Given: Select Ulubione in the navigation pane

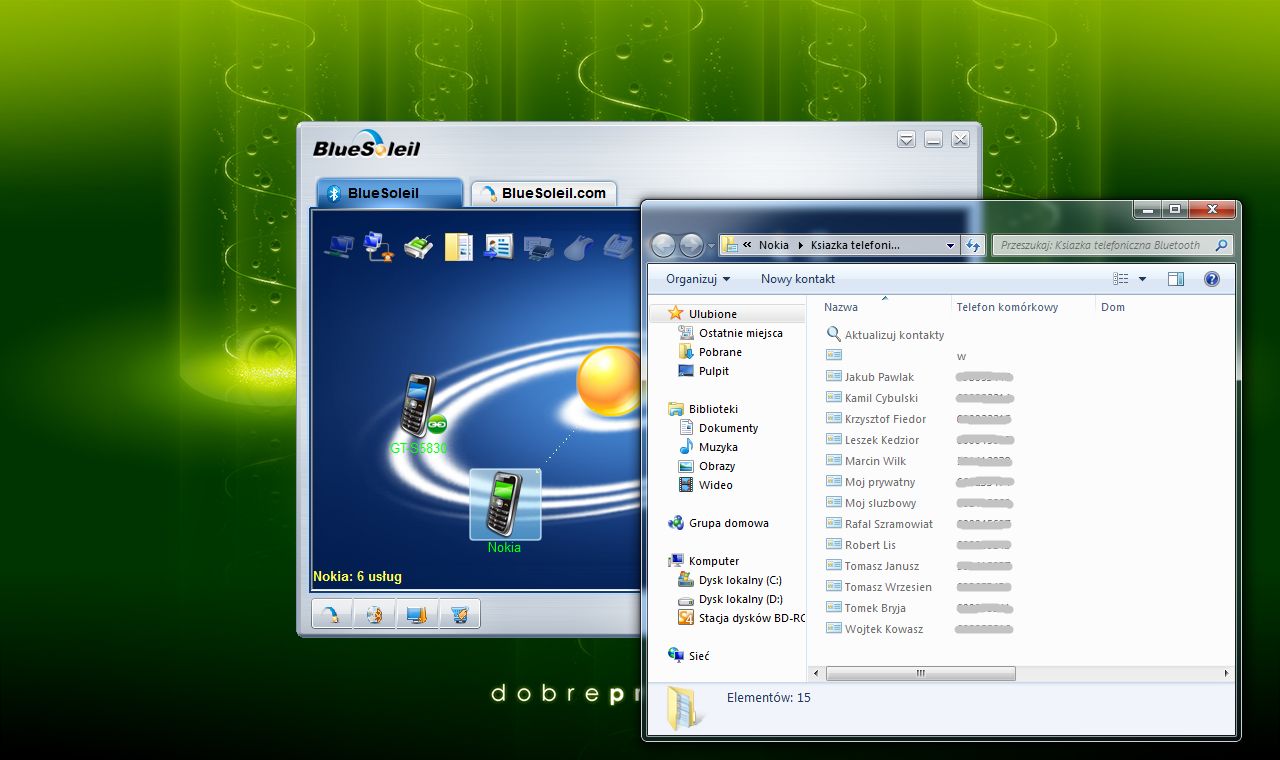Looking at the screenshot, I should tap(712, 314).
